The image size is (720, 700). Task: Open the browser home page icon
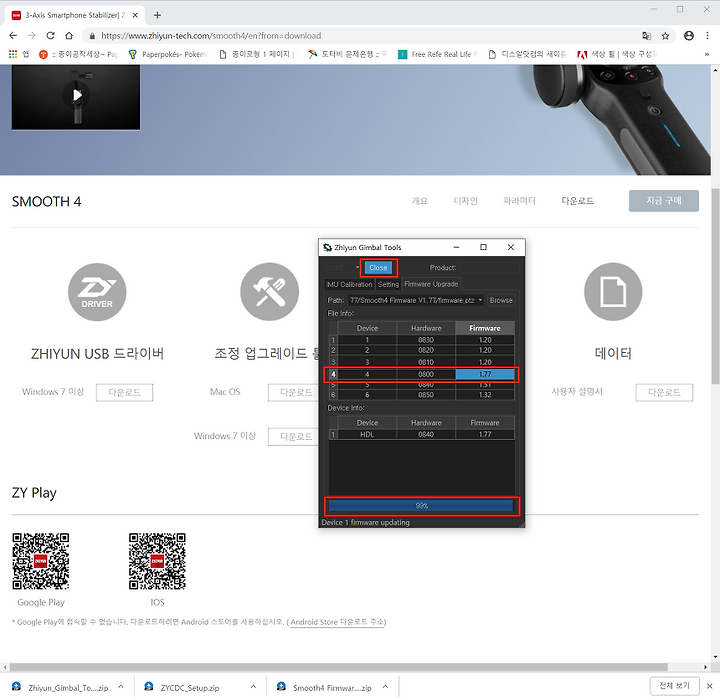(x=69, y=35)
